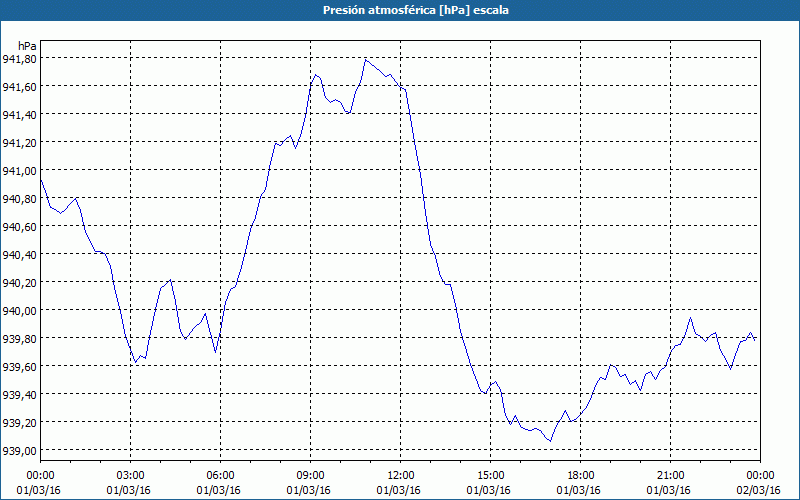Click the 939,60 y-axis value
800x500 pixels.
point(20,367)
